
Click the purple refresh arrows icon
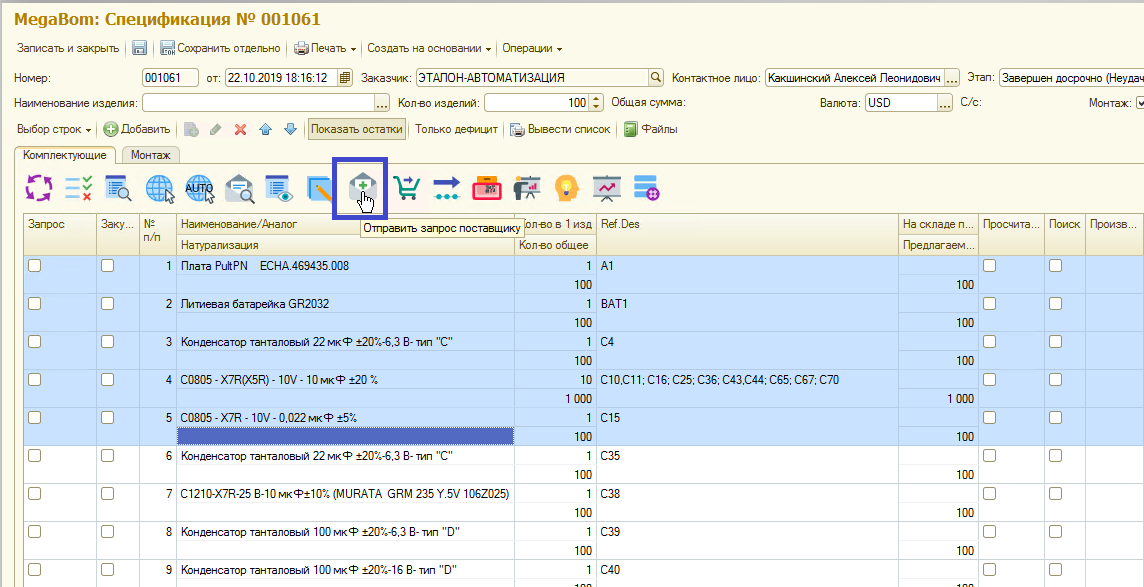coord(38,188)
